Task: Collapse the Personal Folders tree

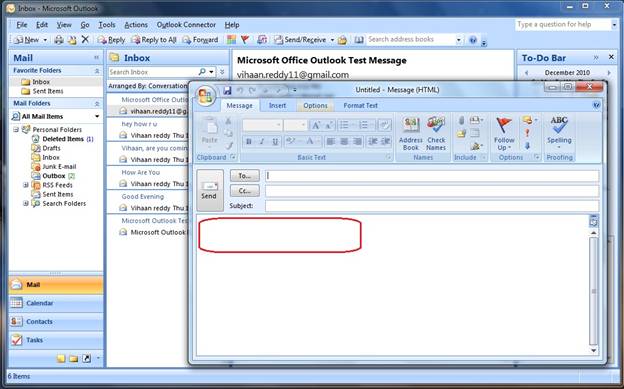Action: 16,129
